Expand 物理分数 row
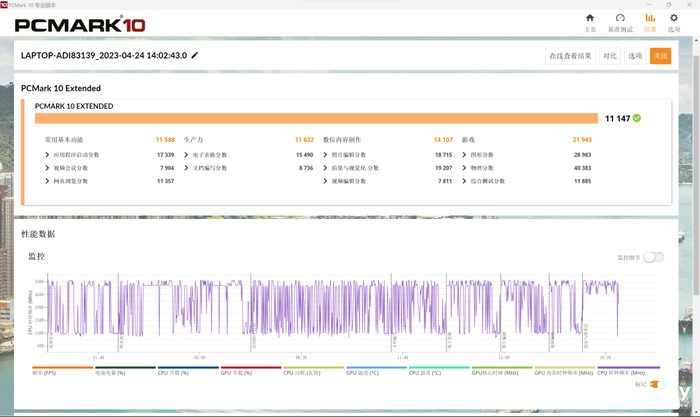 464,168
